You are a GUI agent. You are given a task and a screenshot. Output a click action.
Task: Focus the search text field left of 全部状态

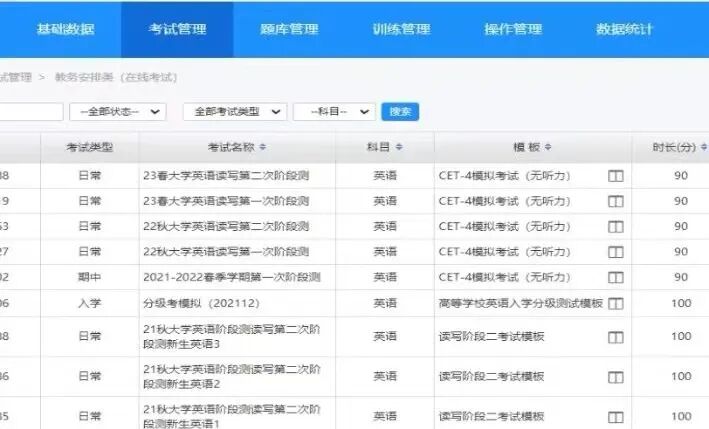(31, 112)
